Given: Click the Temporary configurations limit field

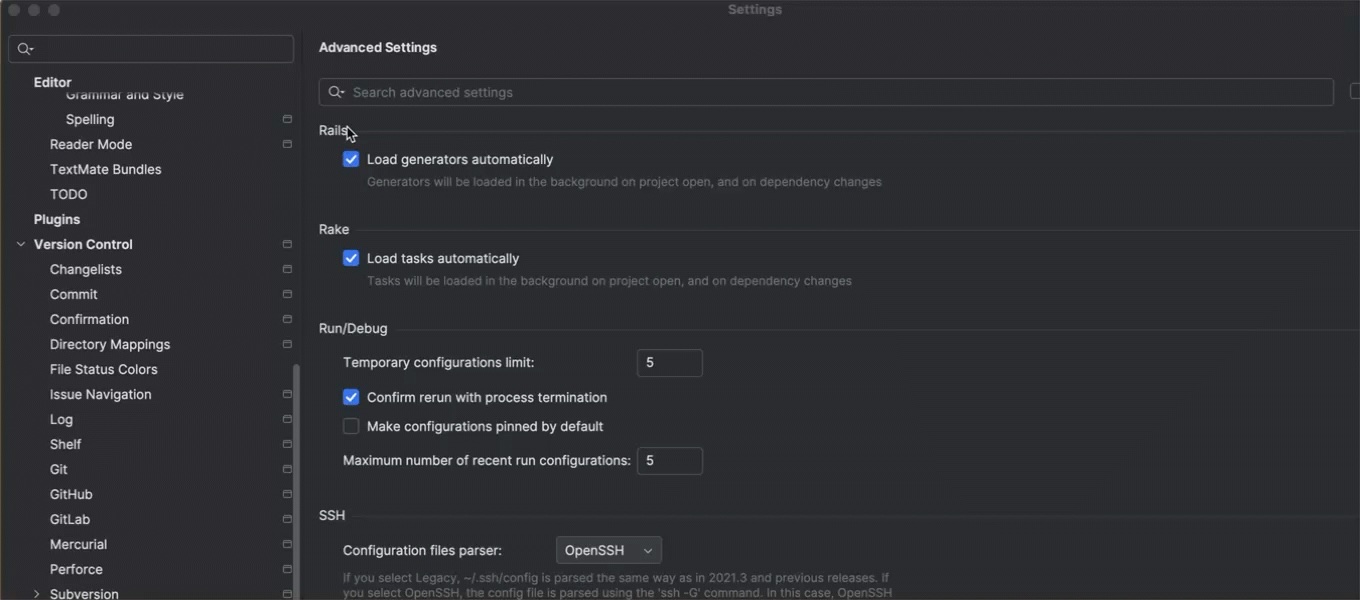Looking at the screenshot, I should (669, 363).
